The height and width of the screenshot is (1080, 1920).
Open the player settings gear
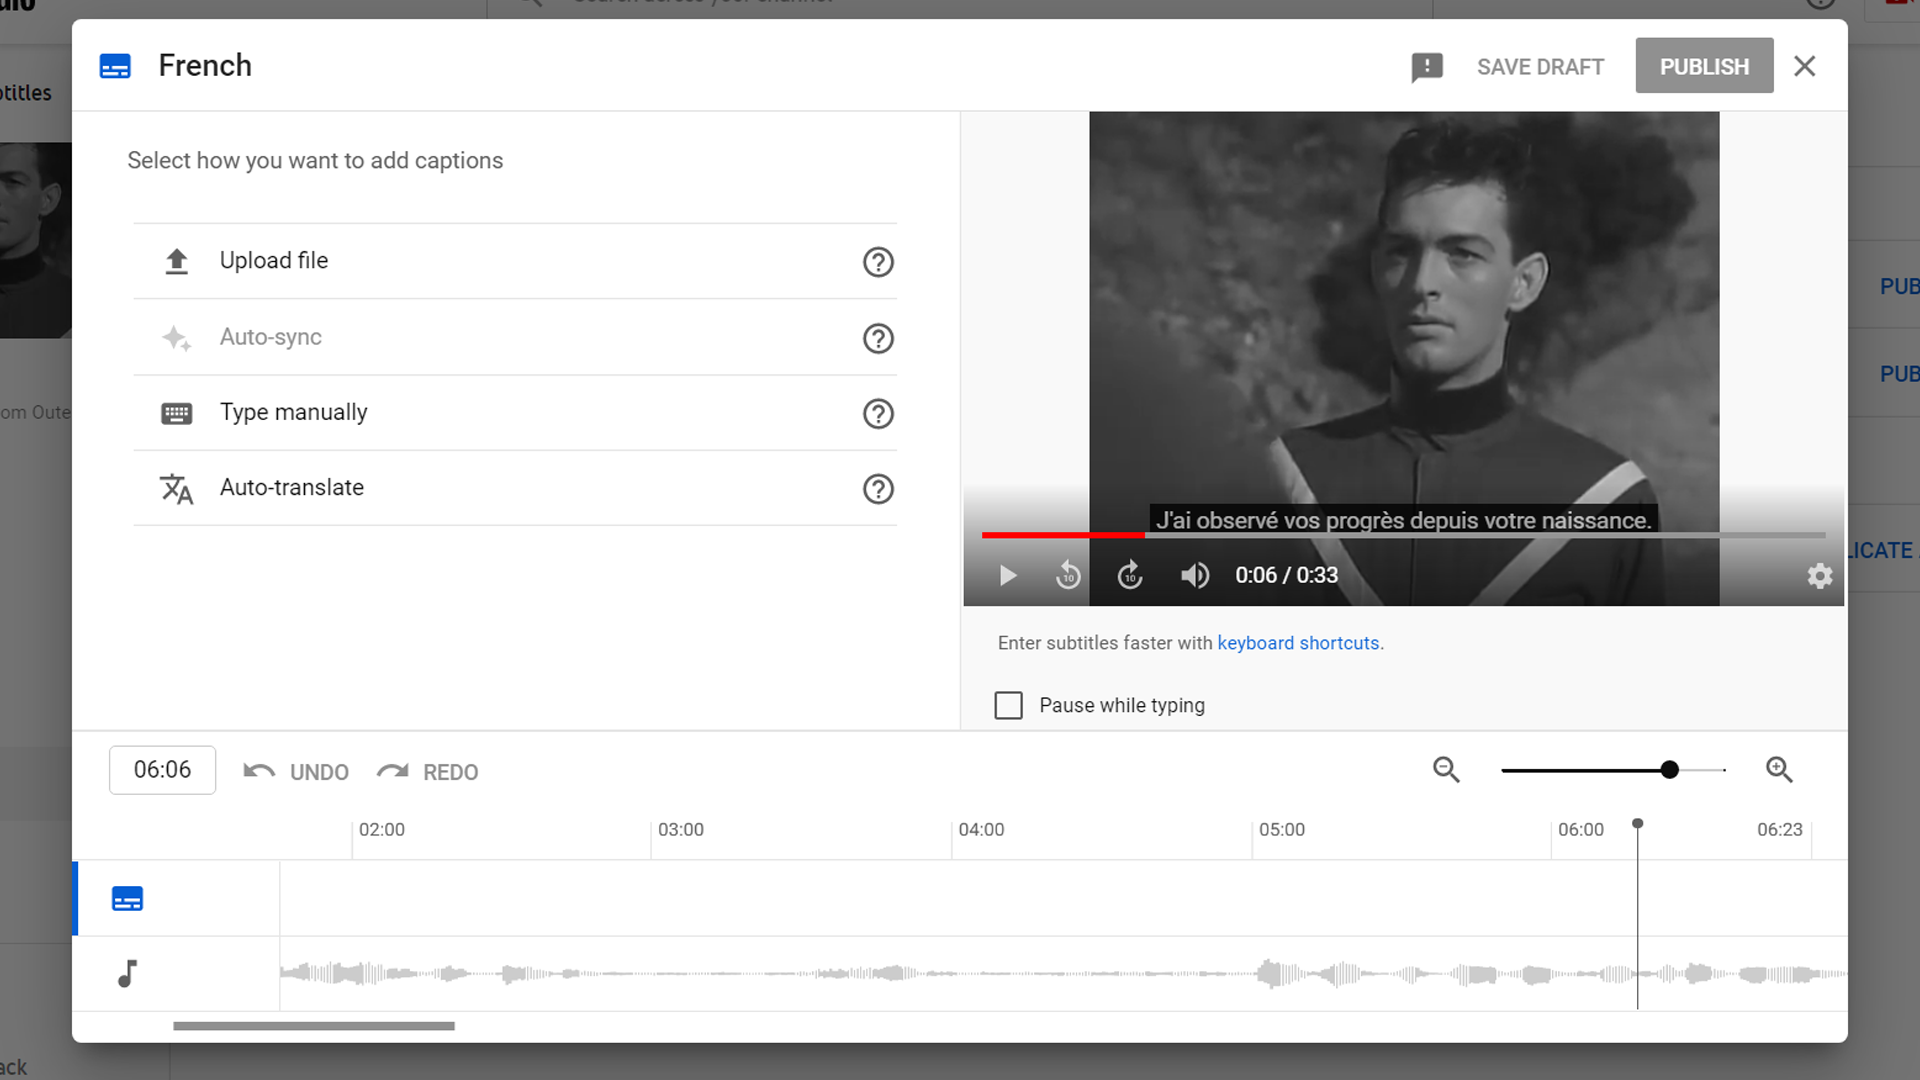coord(1819,575)
